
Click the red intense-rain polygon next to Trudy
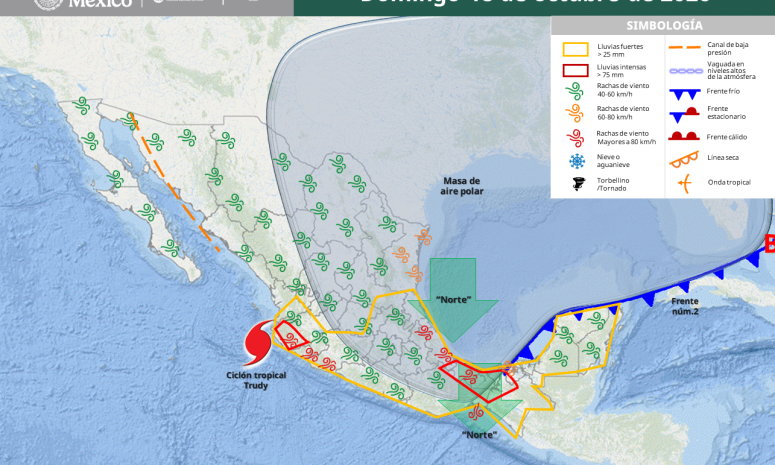[291, 335]
